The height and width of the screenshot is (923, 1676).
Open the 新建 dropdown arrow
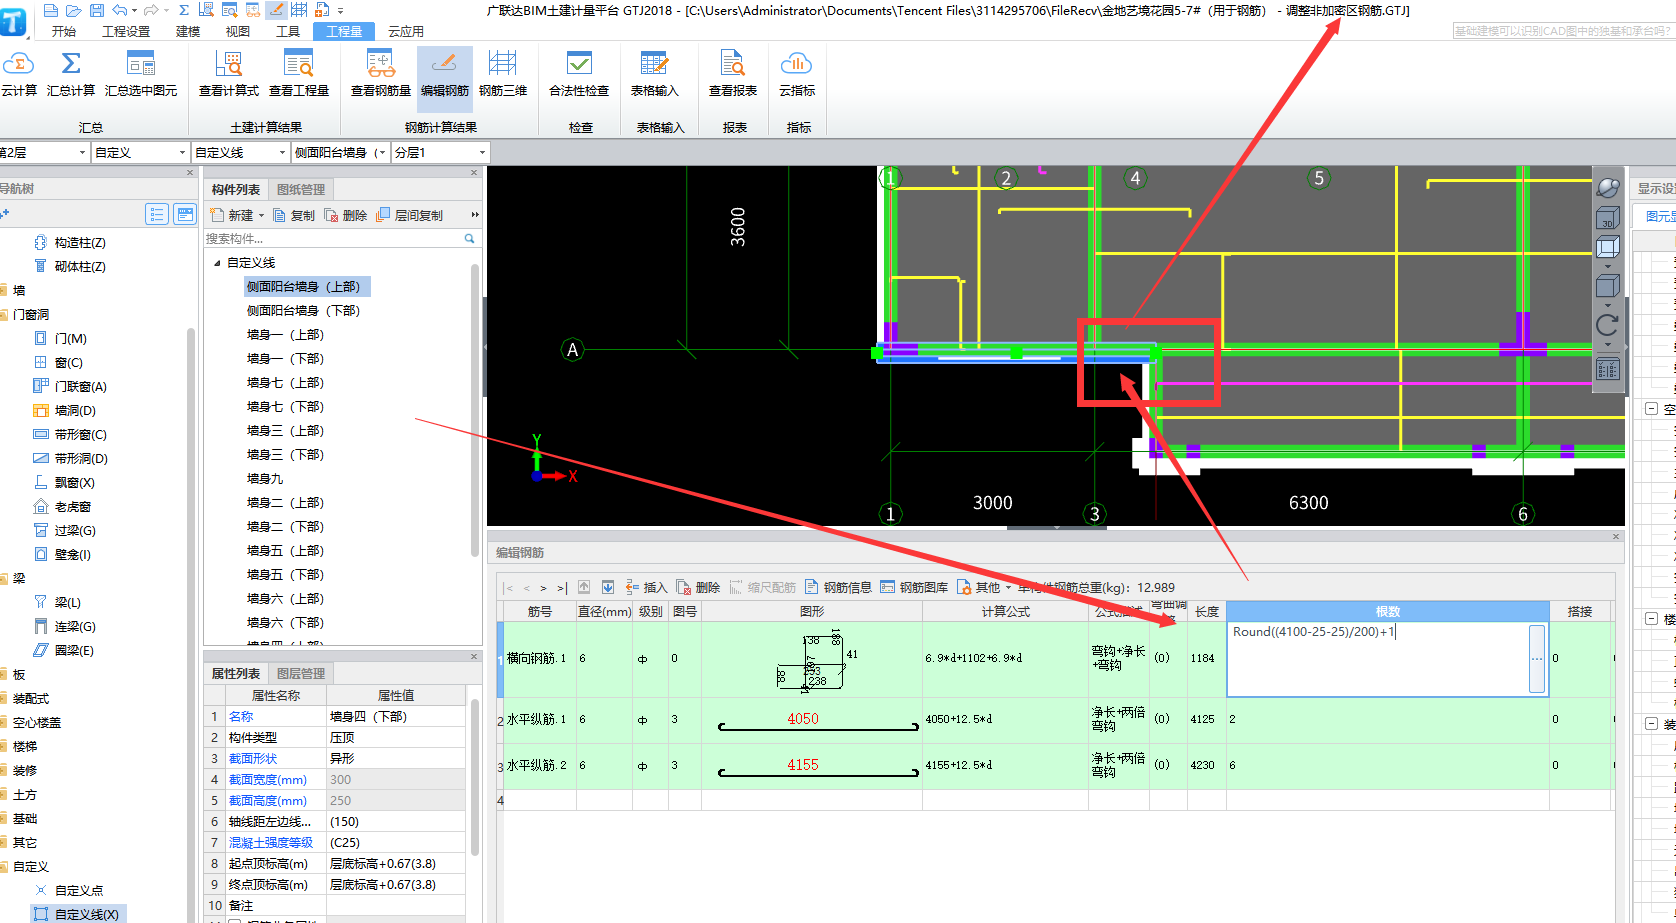coord(262,215)
